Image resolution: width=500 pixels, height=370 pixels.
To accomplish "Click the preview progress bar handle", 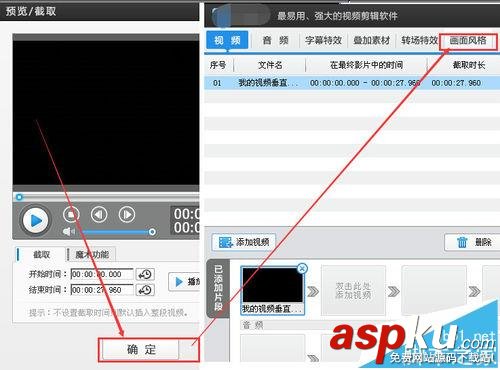I will pyautogui.click(x=19, y=197).
